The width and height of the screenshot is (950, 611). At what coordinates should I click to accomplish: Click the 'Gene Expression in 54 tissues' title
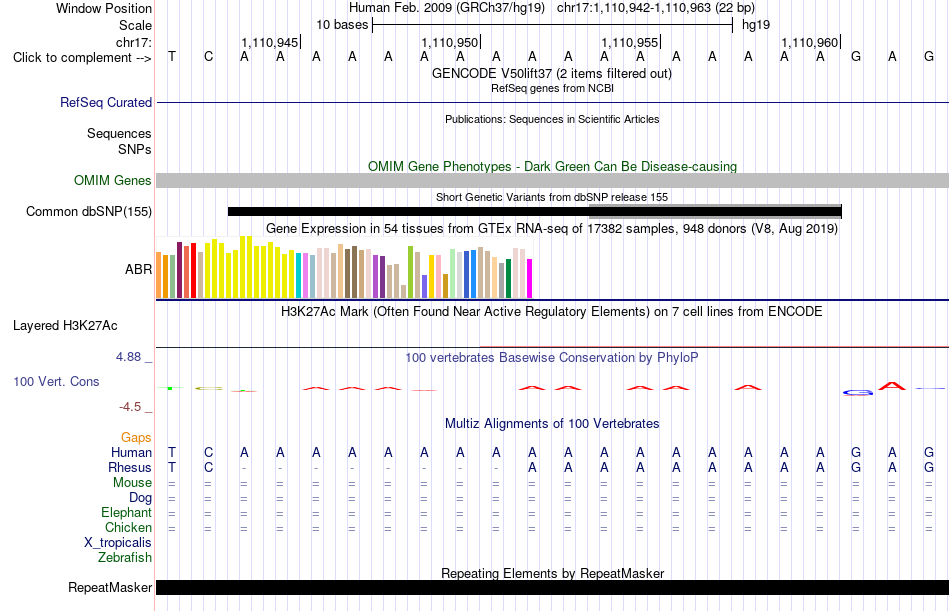point(552,229)
